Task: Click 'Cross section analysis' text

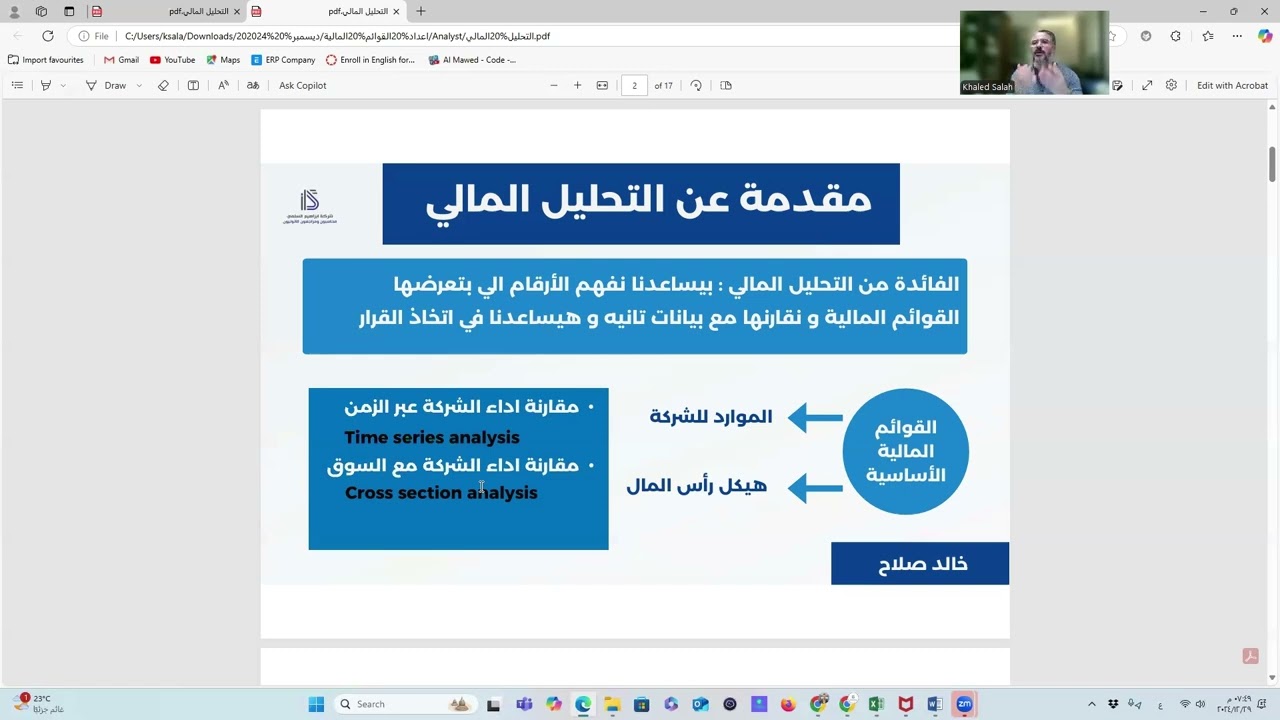Action: [441, 493]
